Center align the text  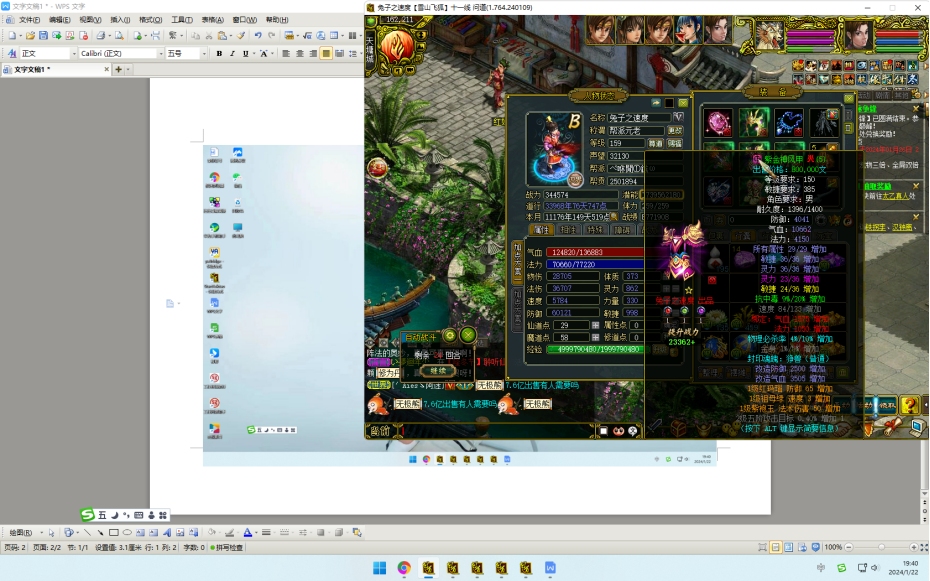[x=300, y=53]
